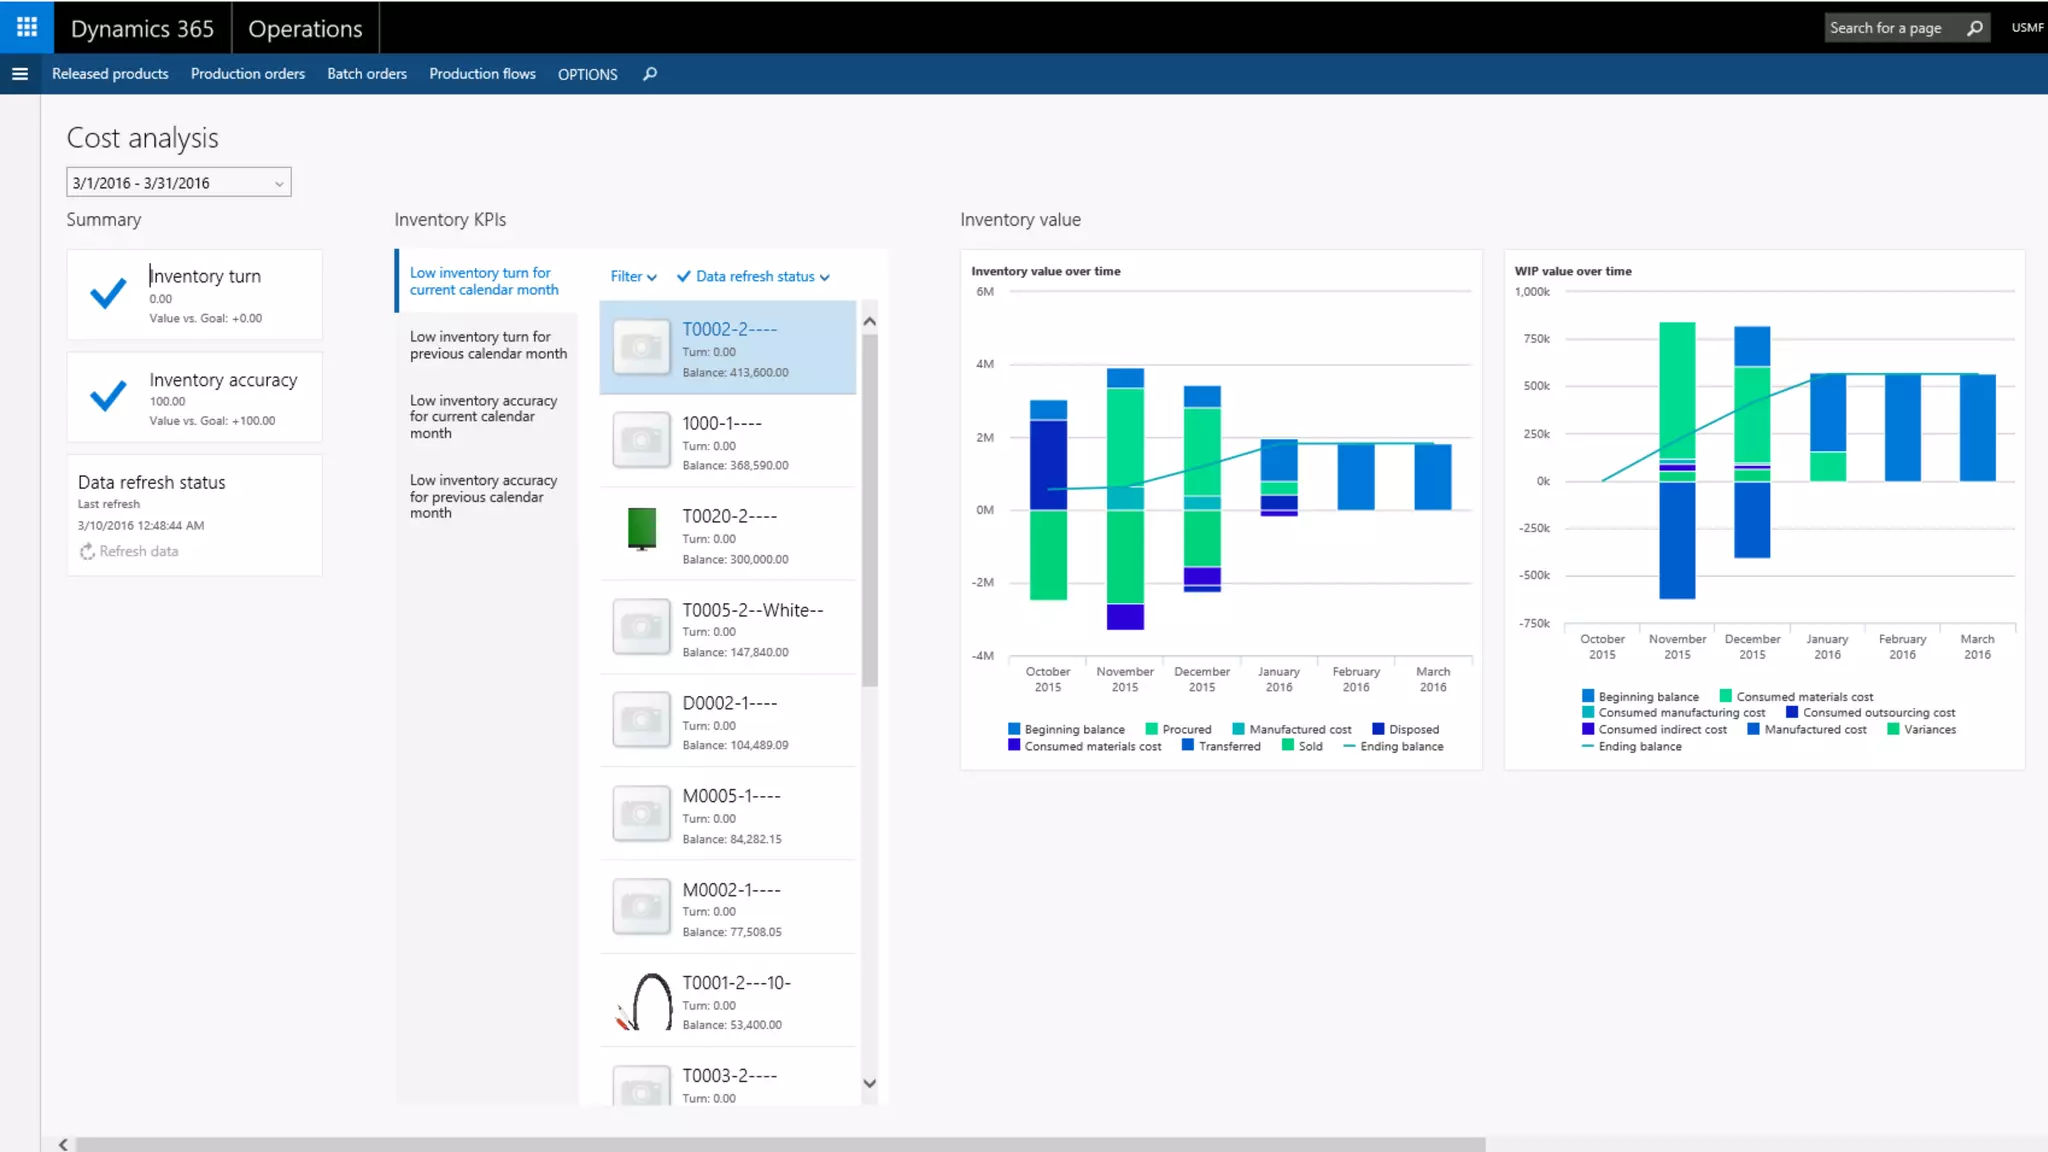Expand the Data refresh status dropdown
This screenshot has height=1152, width=2048.
[x=755, y=277]
